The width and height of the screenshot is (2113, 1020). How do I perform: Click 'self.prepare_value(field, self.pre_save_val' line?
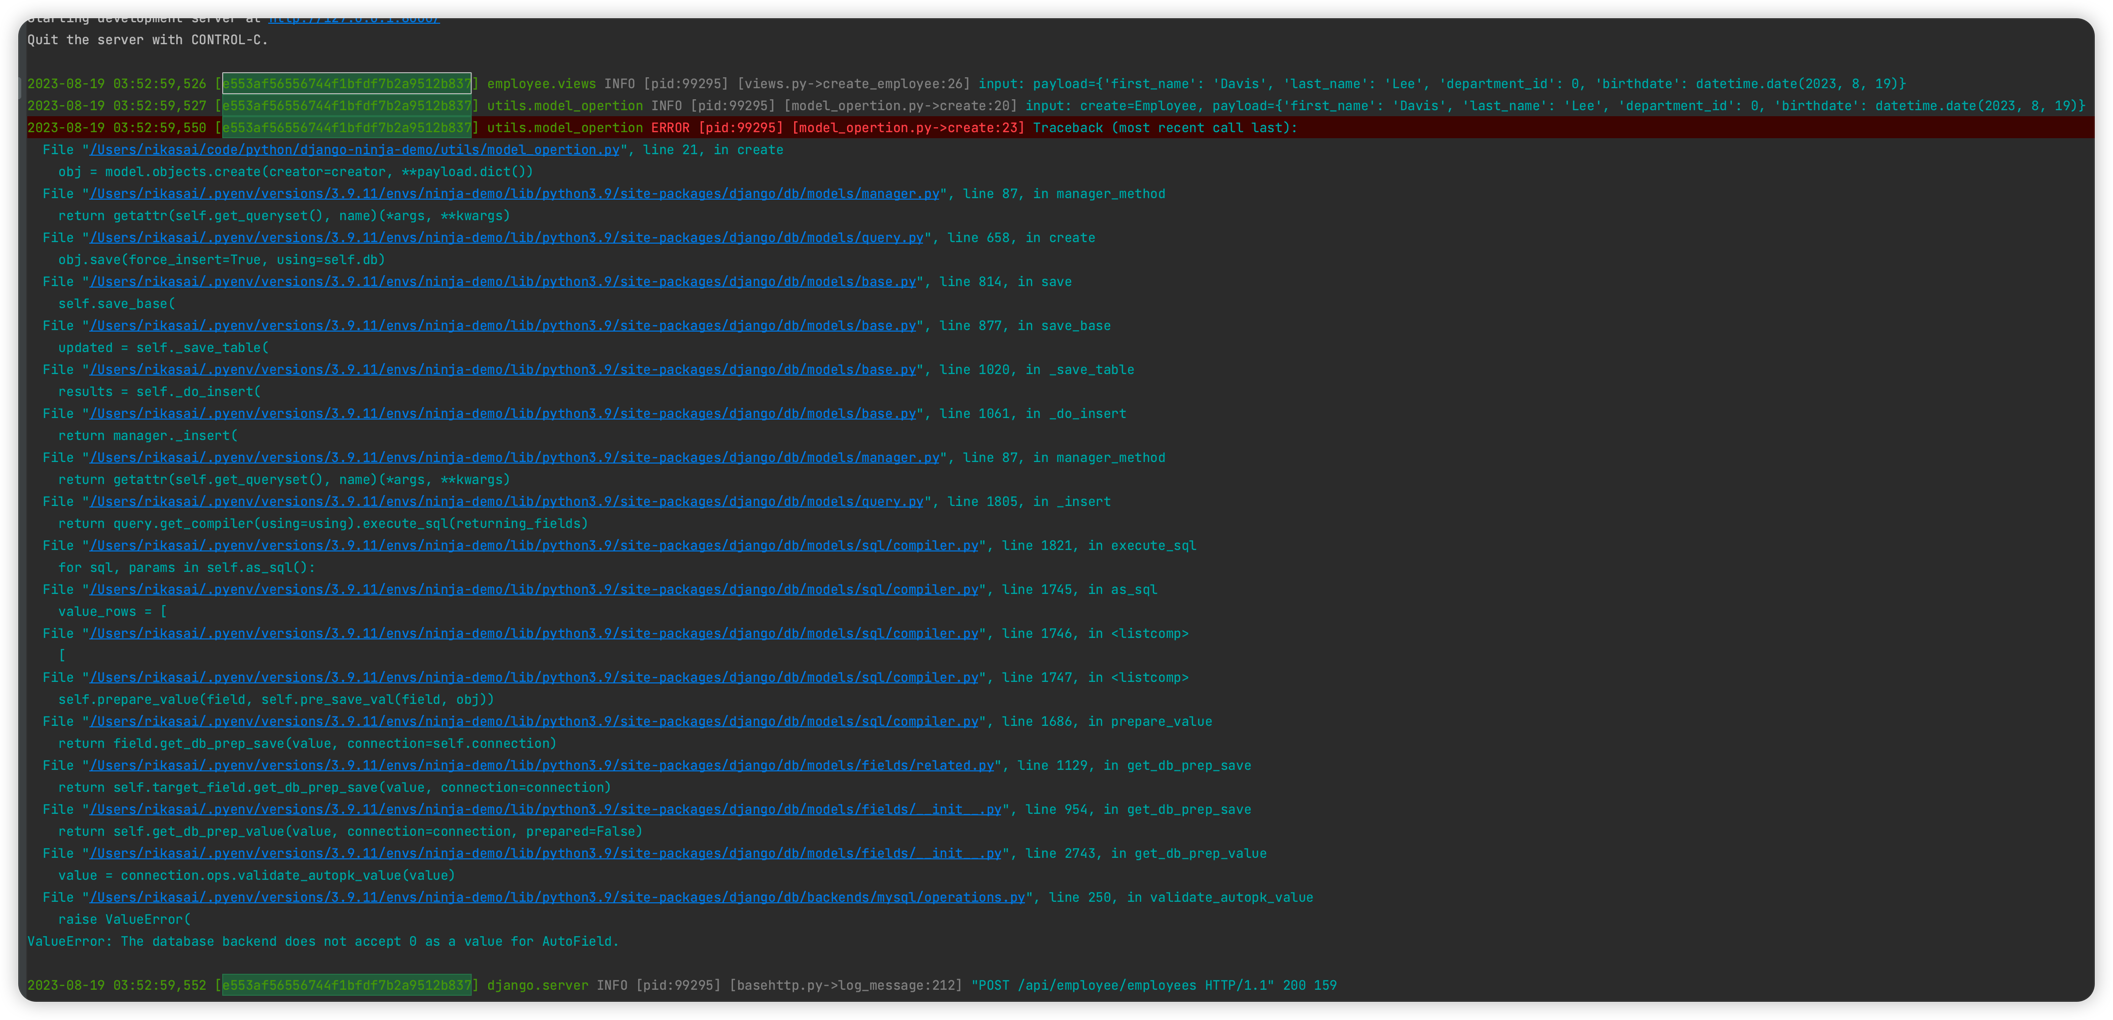tap(276, 700)
